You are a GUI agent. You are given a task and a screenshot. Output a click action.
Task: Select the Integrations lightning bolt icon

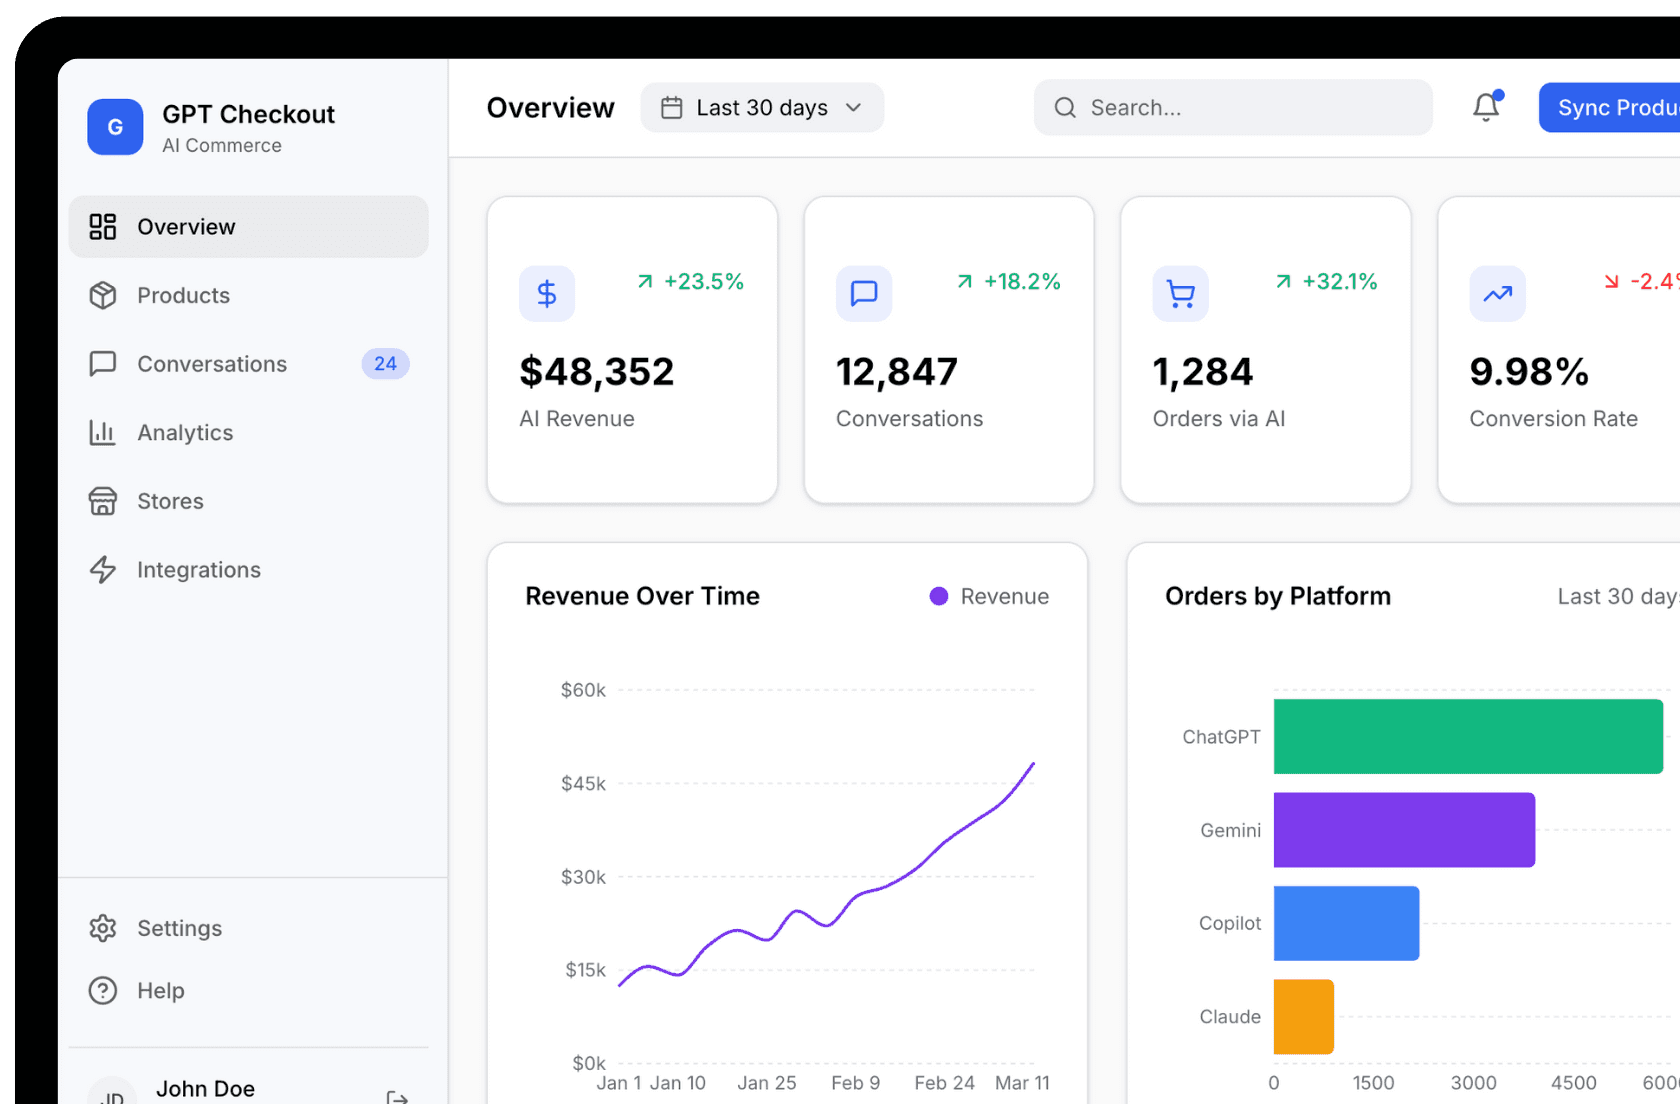tap(104, 569)
